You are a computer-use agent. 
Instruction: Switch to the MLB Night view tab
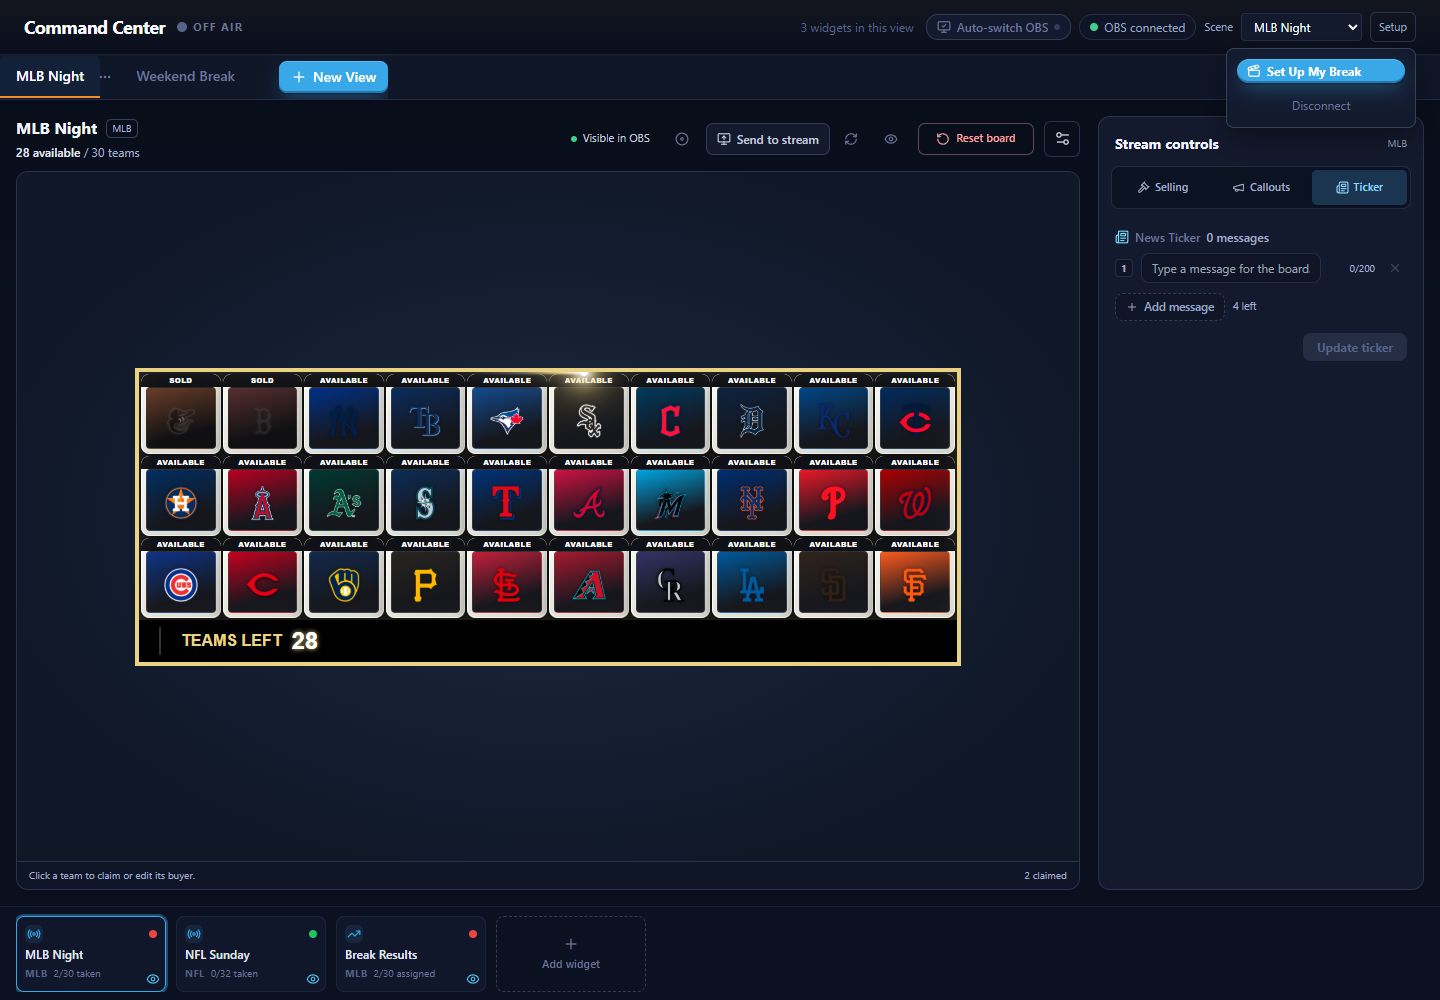point(50,76)
